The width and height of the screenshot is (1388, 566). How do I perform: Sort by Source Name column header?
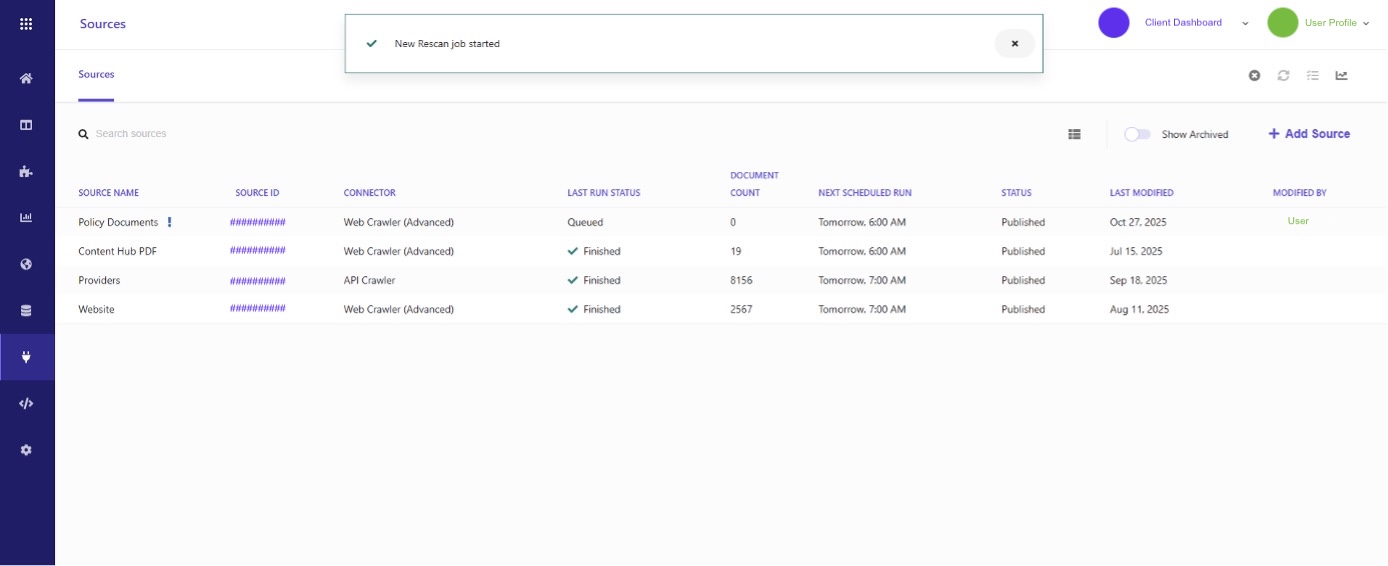tap(109, 193)
